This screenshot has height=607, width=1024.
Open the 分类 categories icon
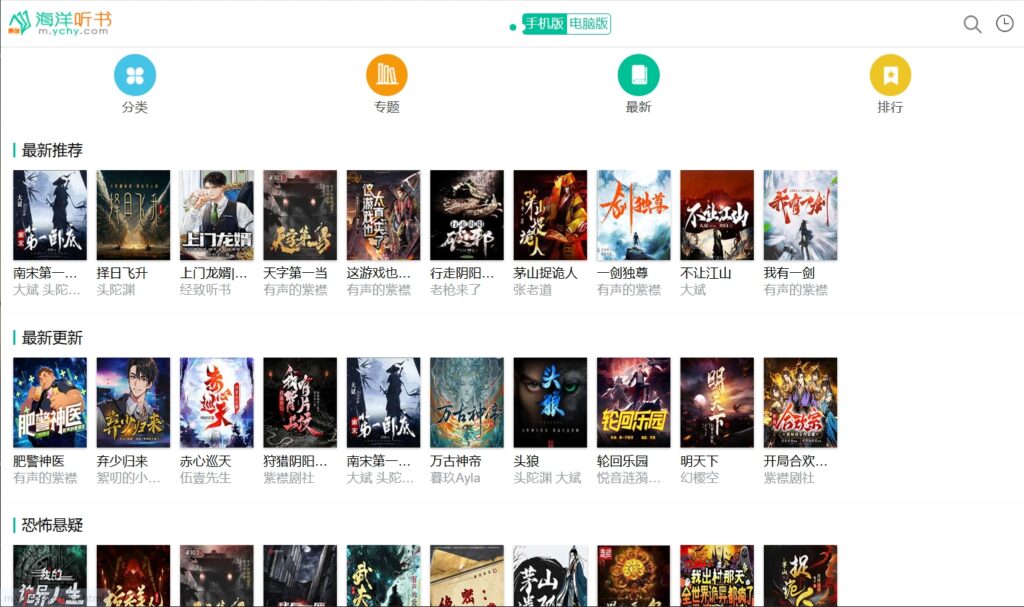coord(136,75)
